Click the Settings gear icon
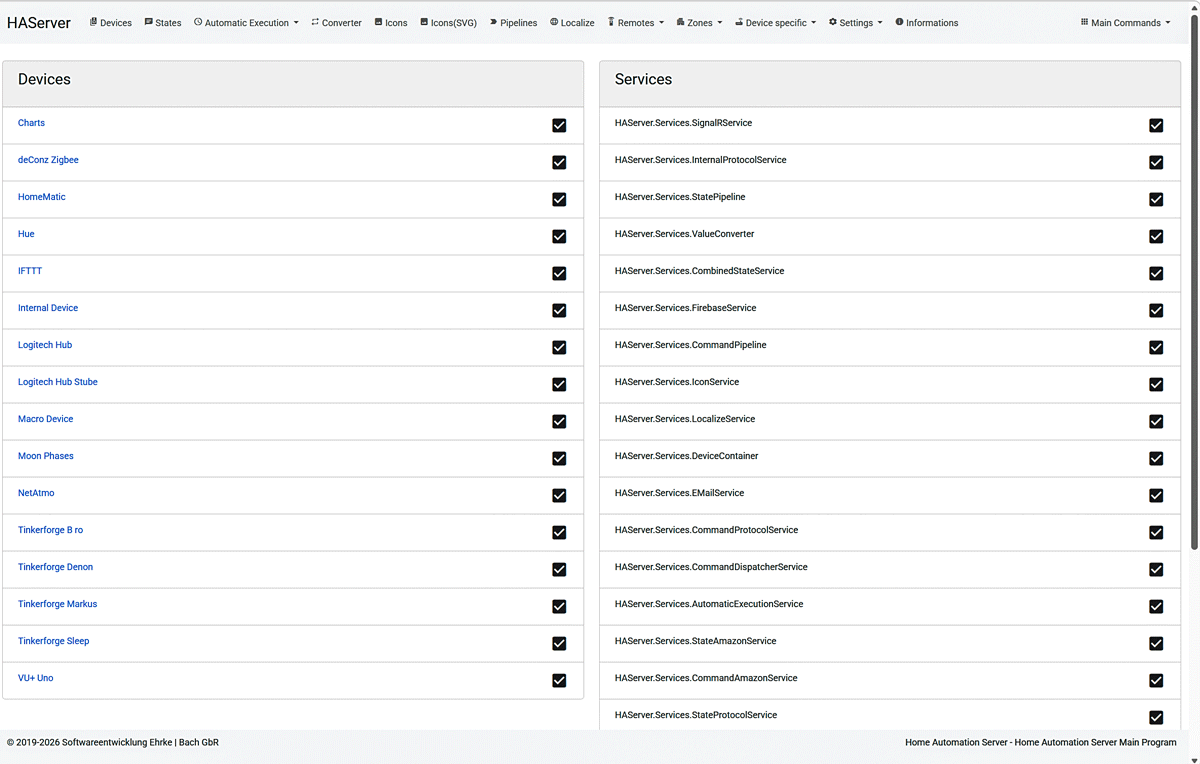This screenshot has width=1200, height=764. click(833, 22)
